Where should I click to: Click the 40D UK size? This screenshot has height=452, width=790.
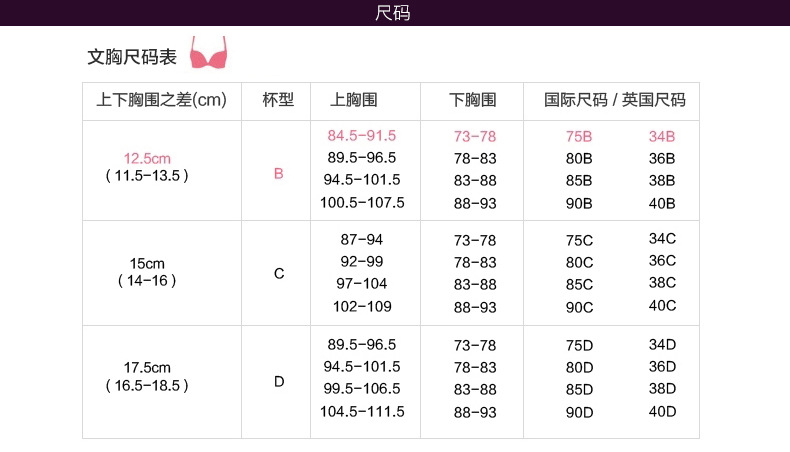click(662, 410)
